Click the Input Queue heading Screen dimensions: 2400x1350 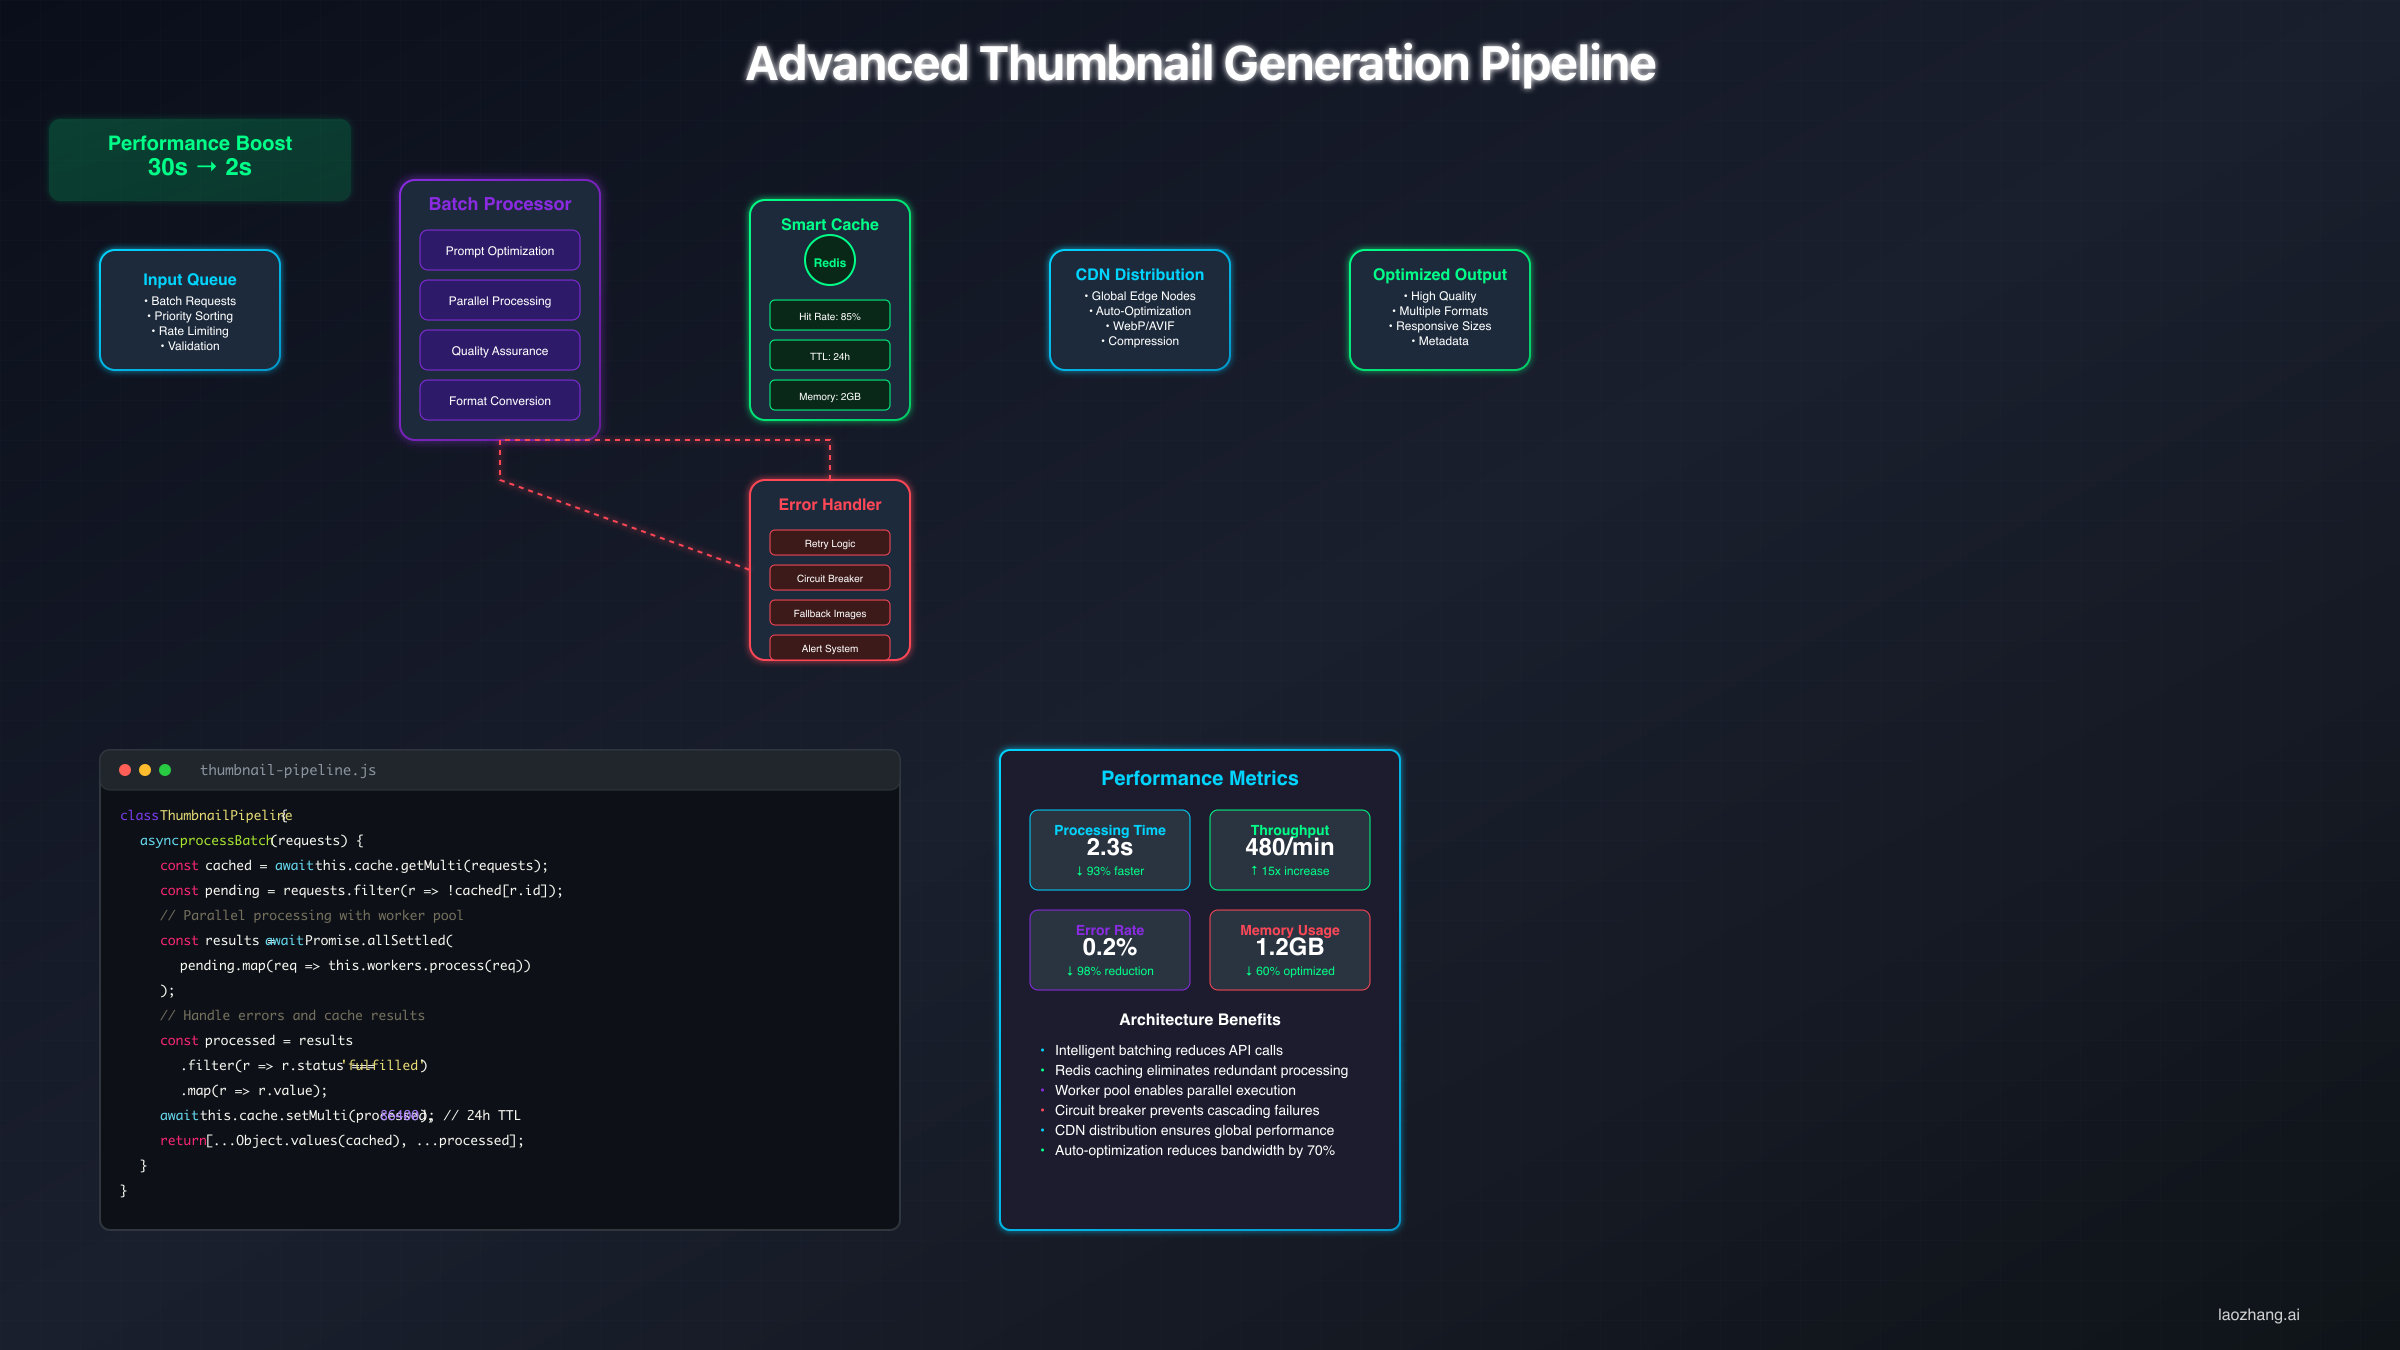[190, 280]
